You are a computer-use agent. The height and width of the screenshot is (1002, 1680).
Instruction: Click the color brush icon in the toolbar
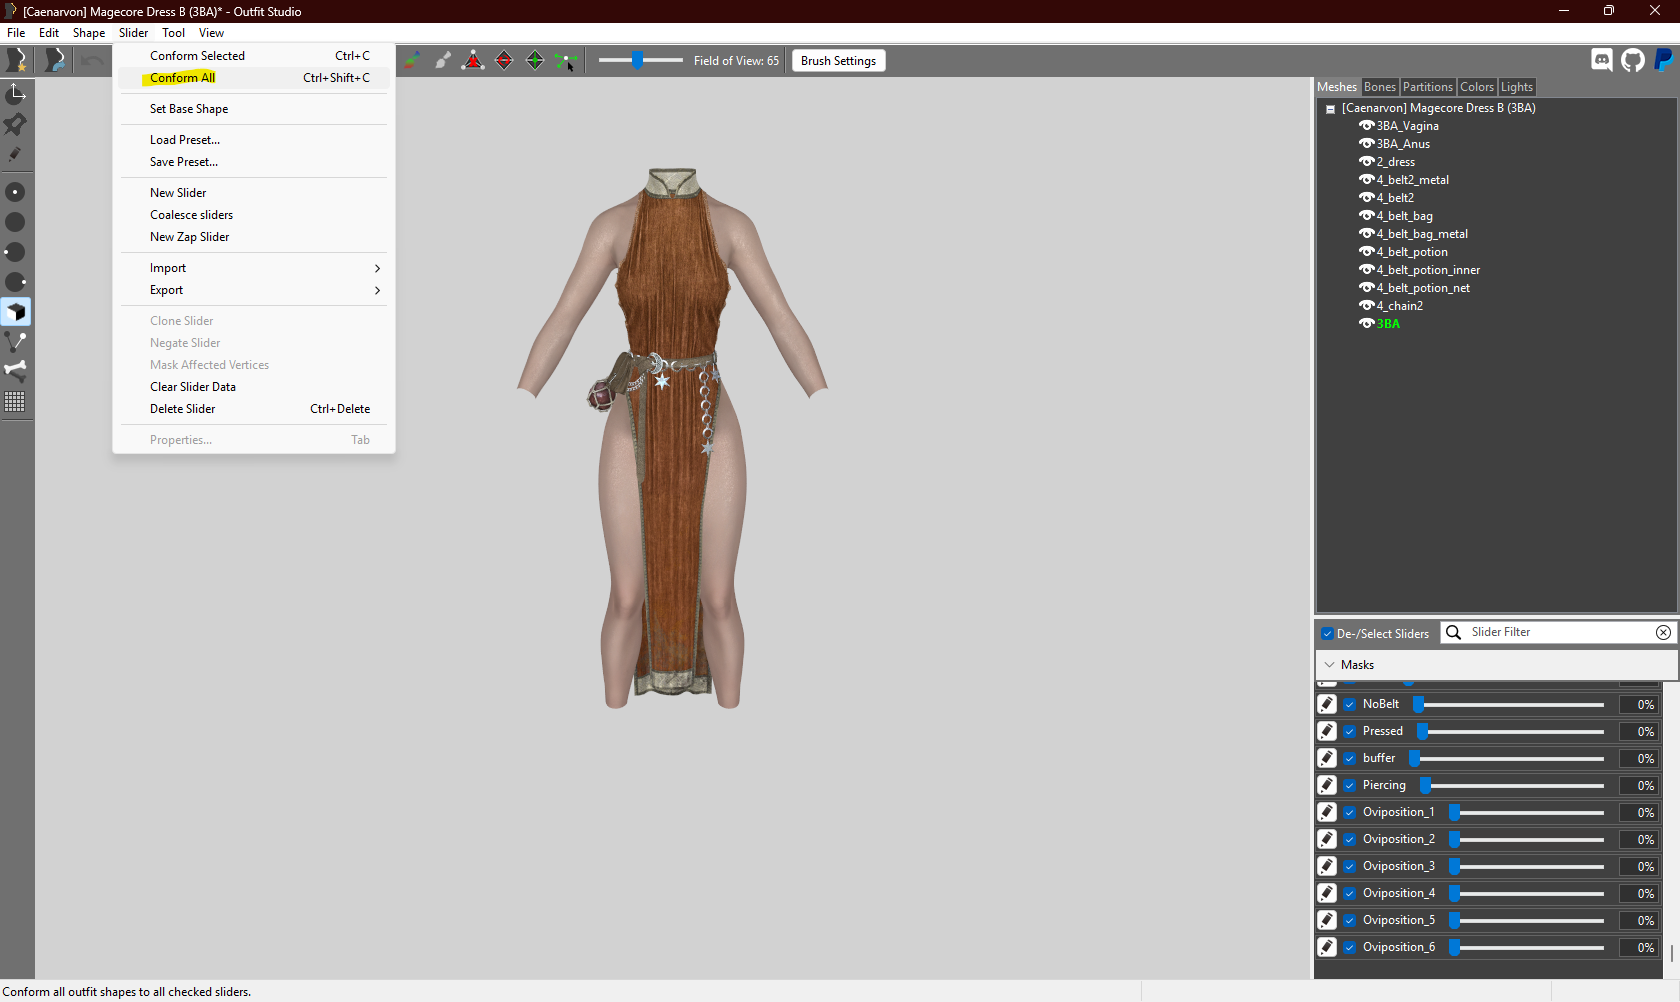tap(411, 61)
